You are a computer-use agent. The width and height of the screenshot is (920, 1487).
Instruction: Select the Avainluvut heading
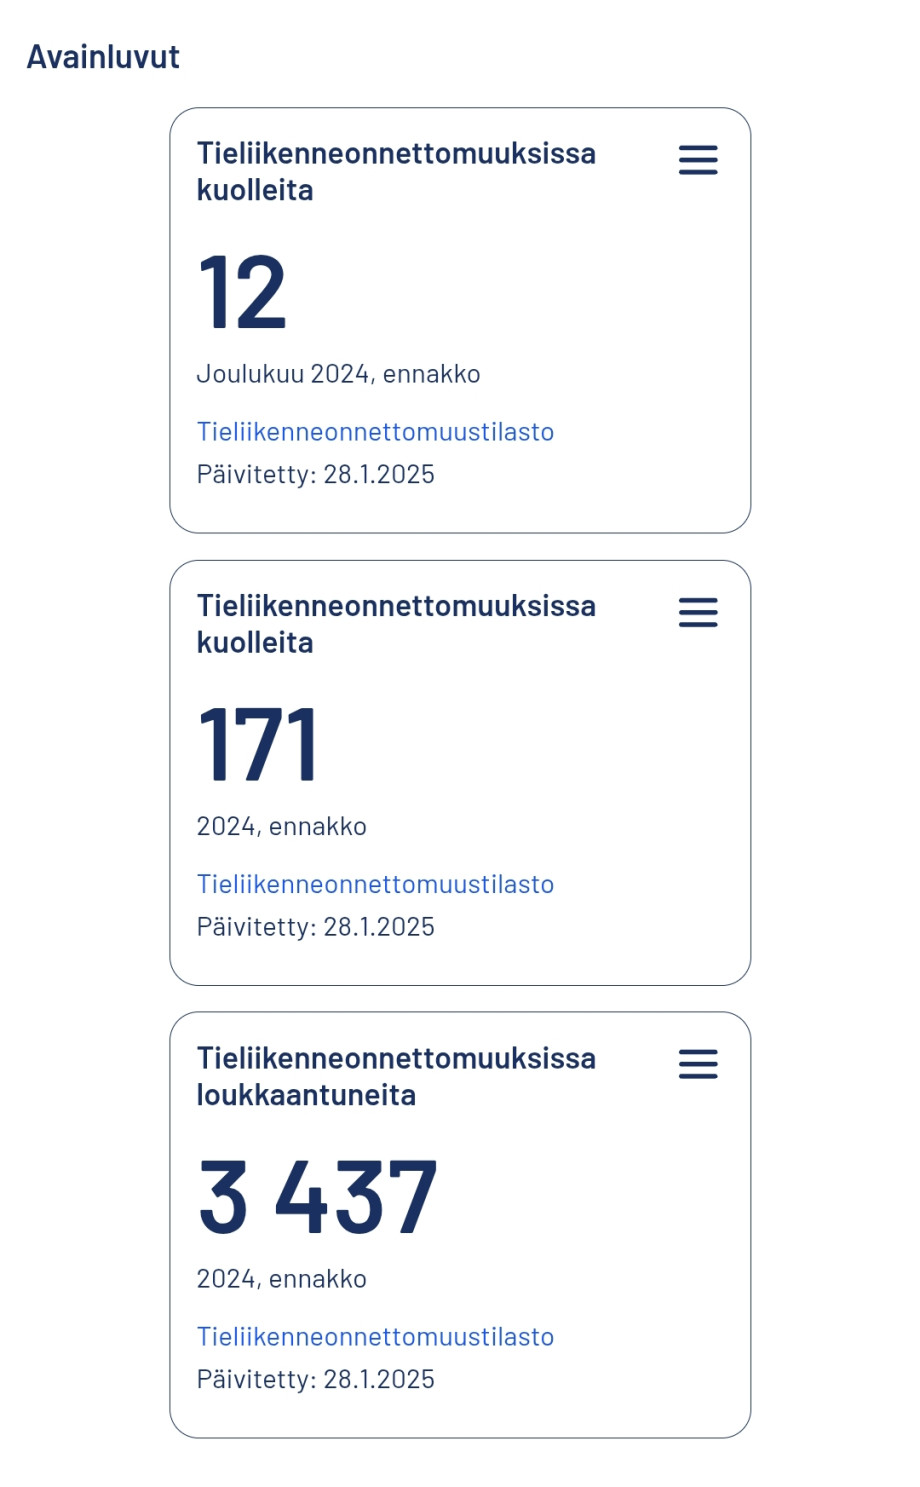tap(103, 57)
